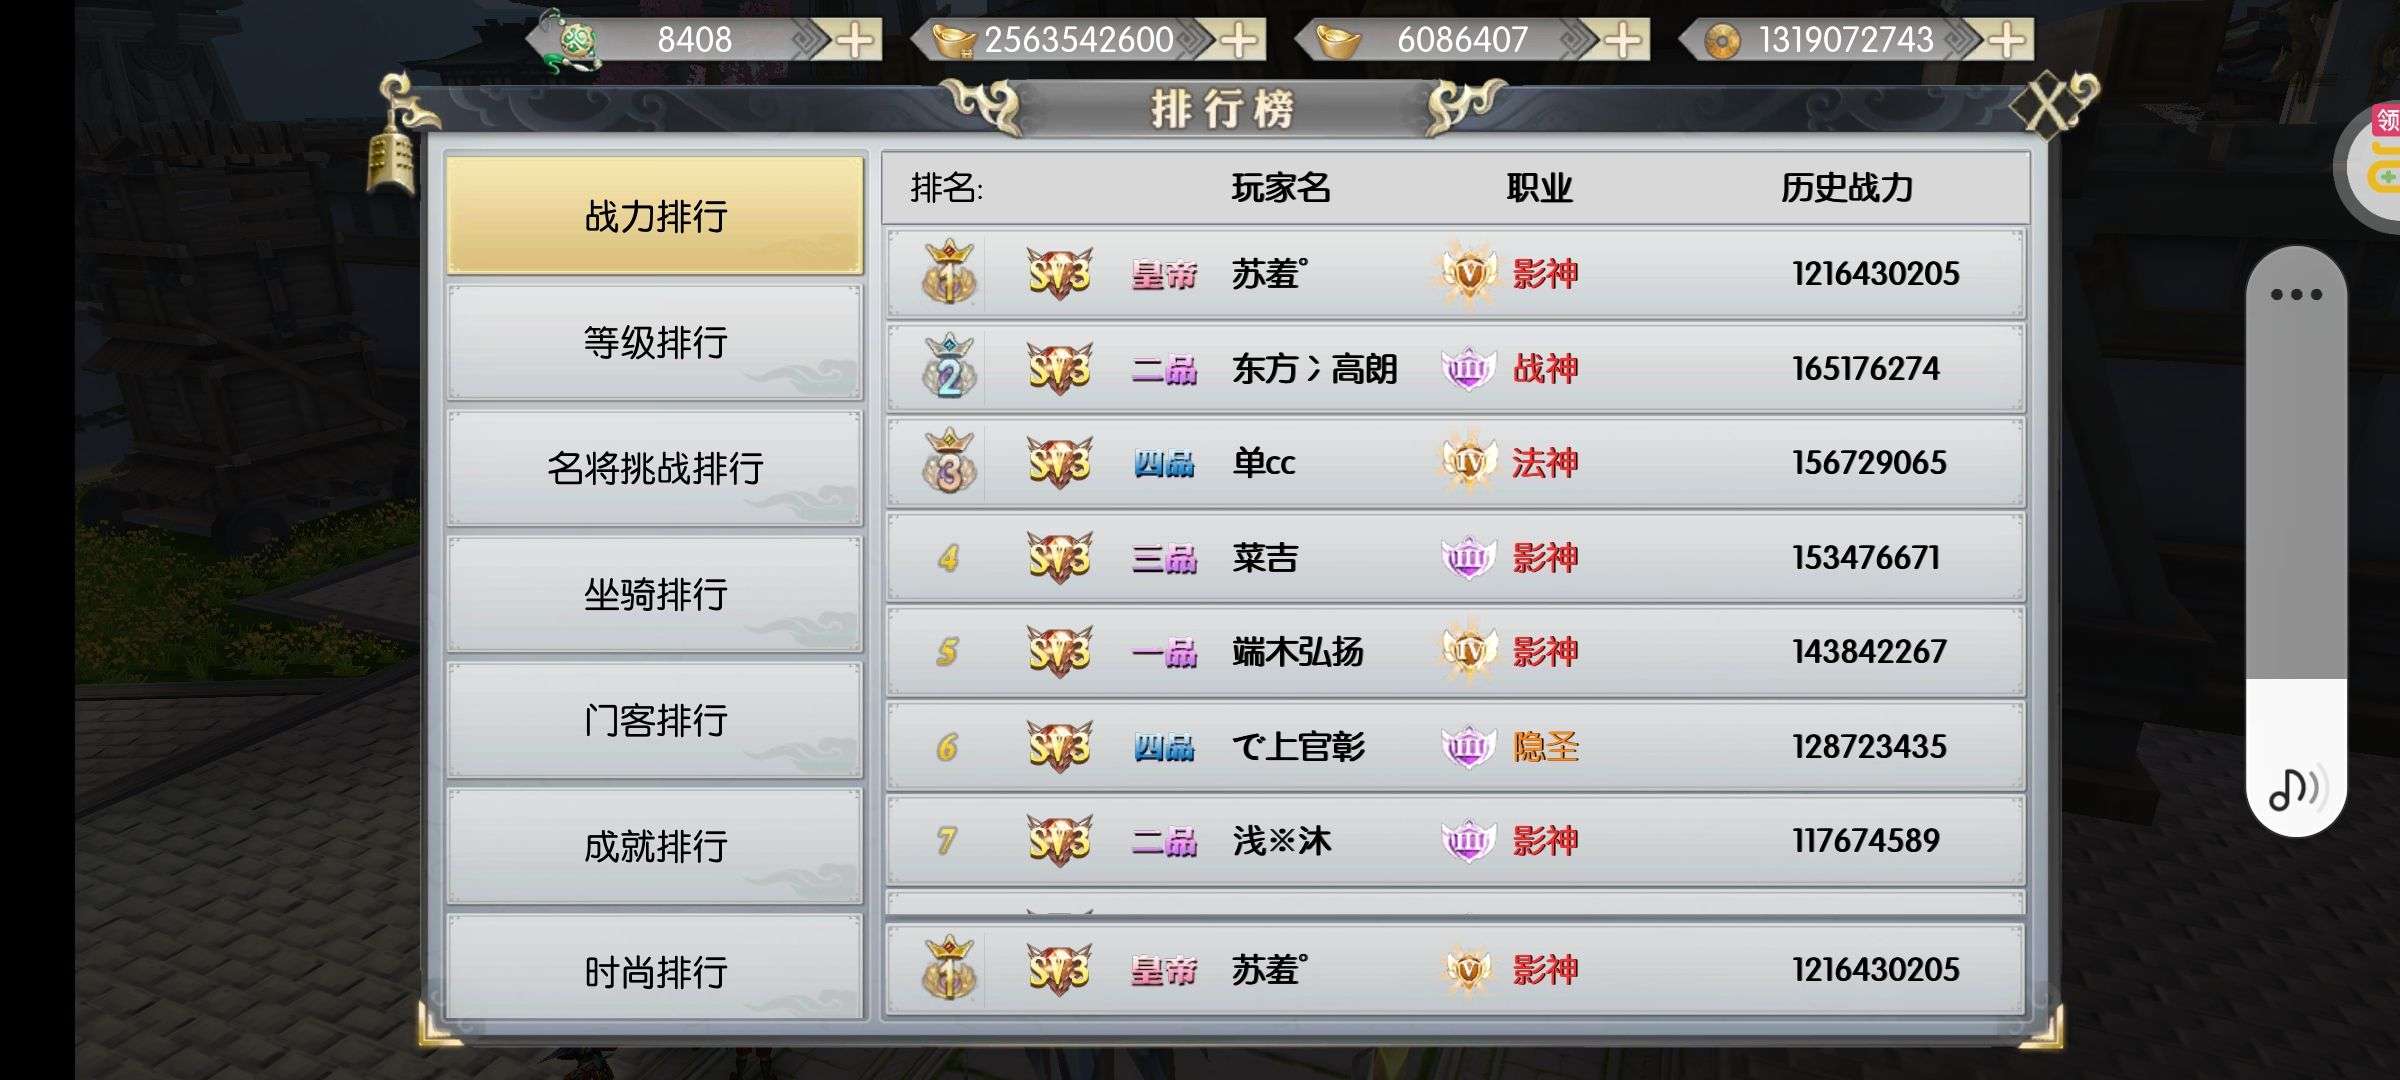Image resolution: width=2400 pixels, height=1080 pixels.
Task: Click SV3 badge of 东方>高朗
Action: [x=1060, y=368]
